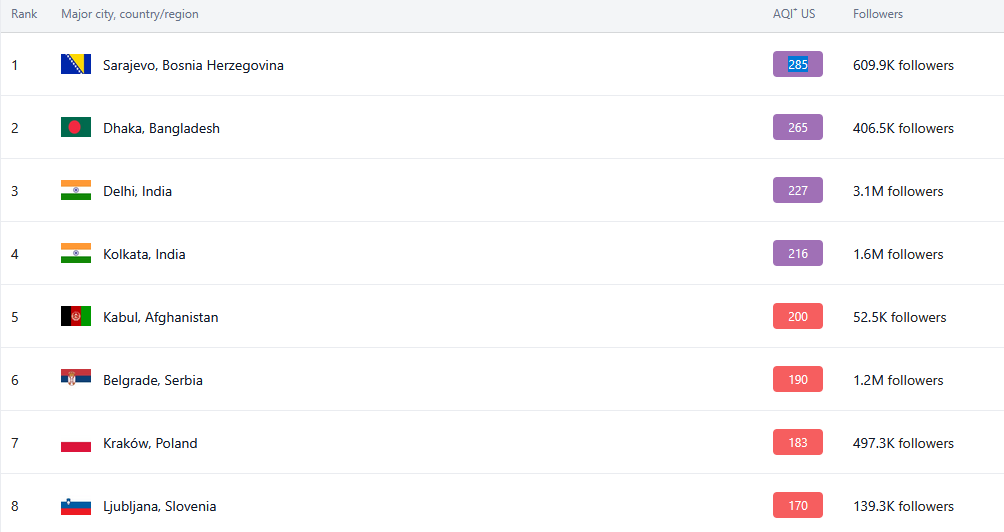
Task: Click the purple 265 AQI badge
Action: coord(797,128)
